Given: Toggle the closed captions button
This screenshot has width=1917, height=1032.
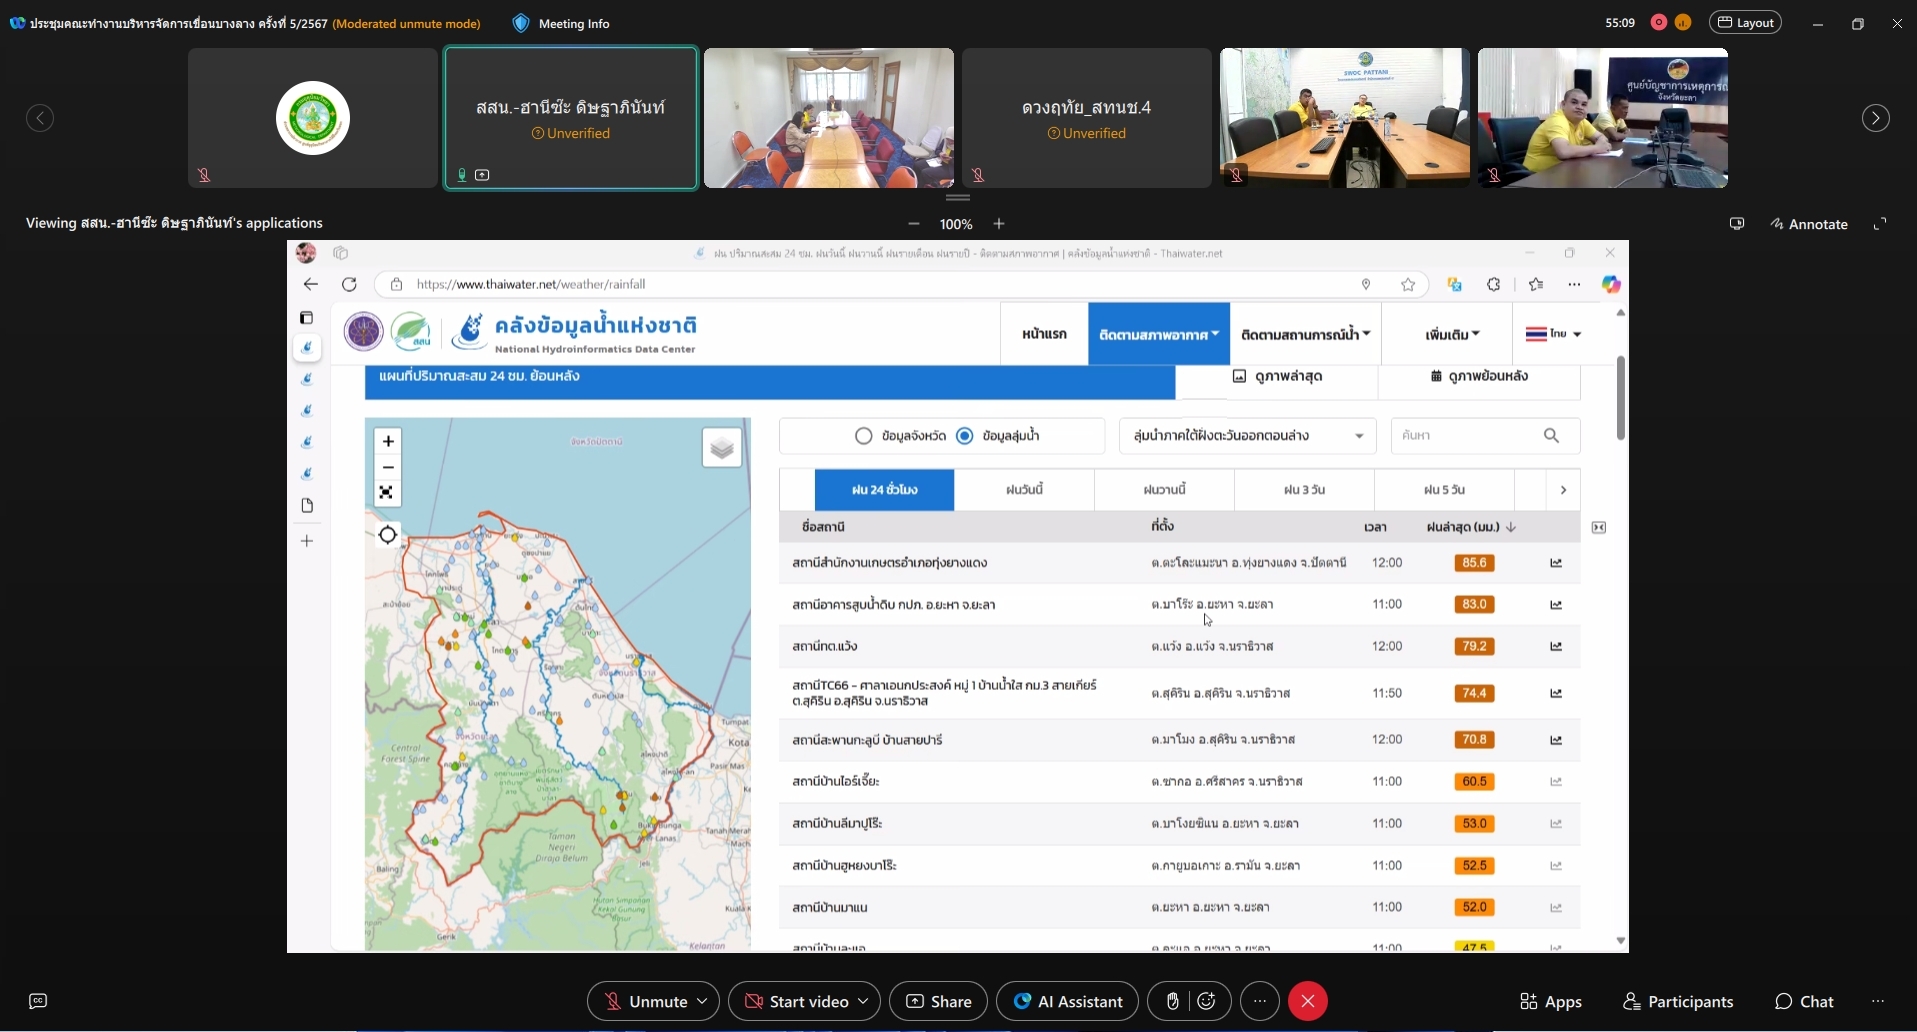Looking at the screenshot, I should pos(38,1001).
